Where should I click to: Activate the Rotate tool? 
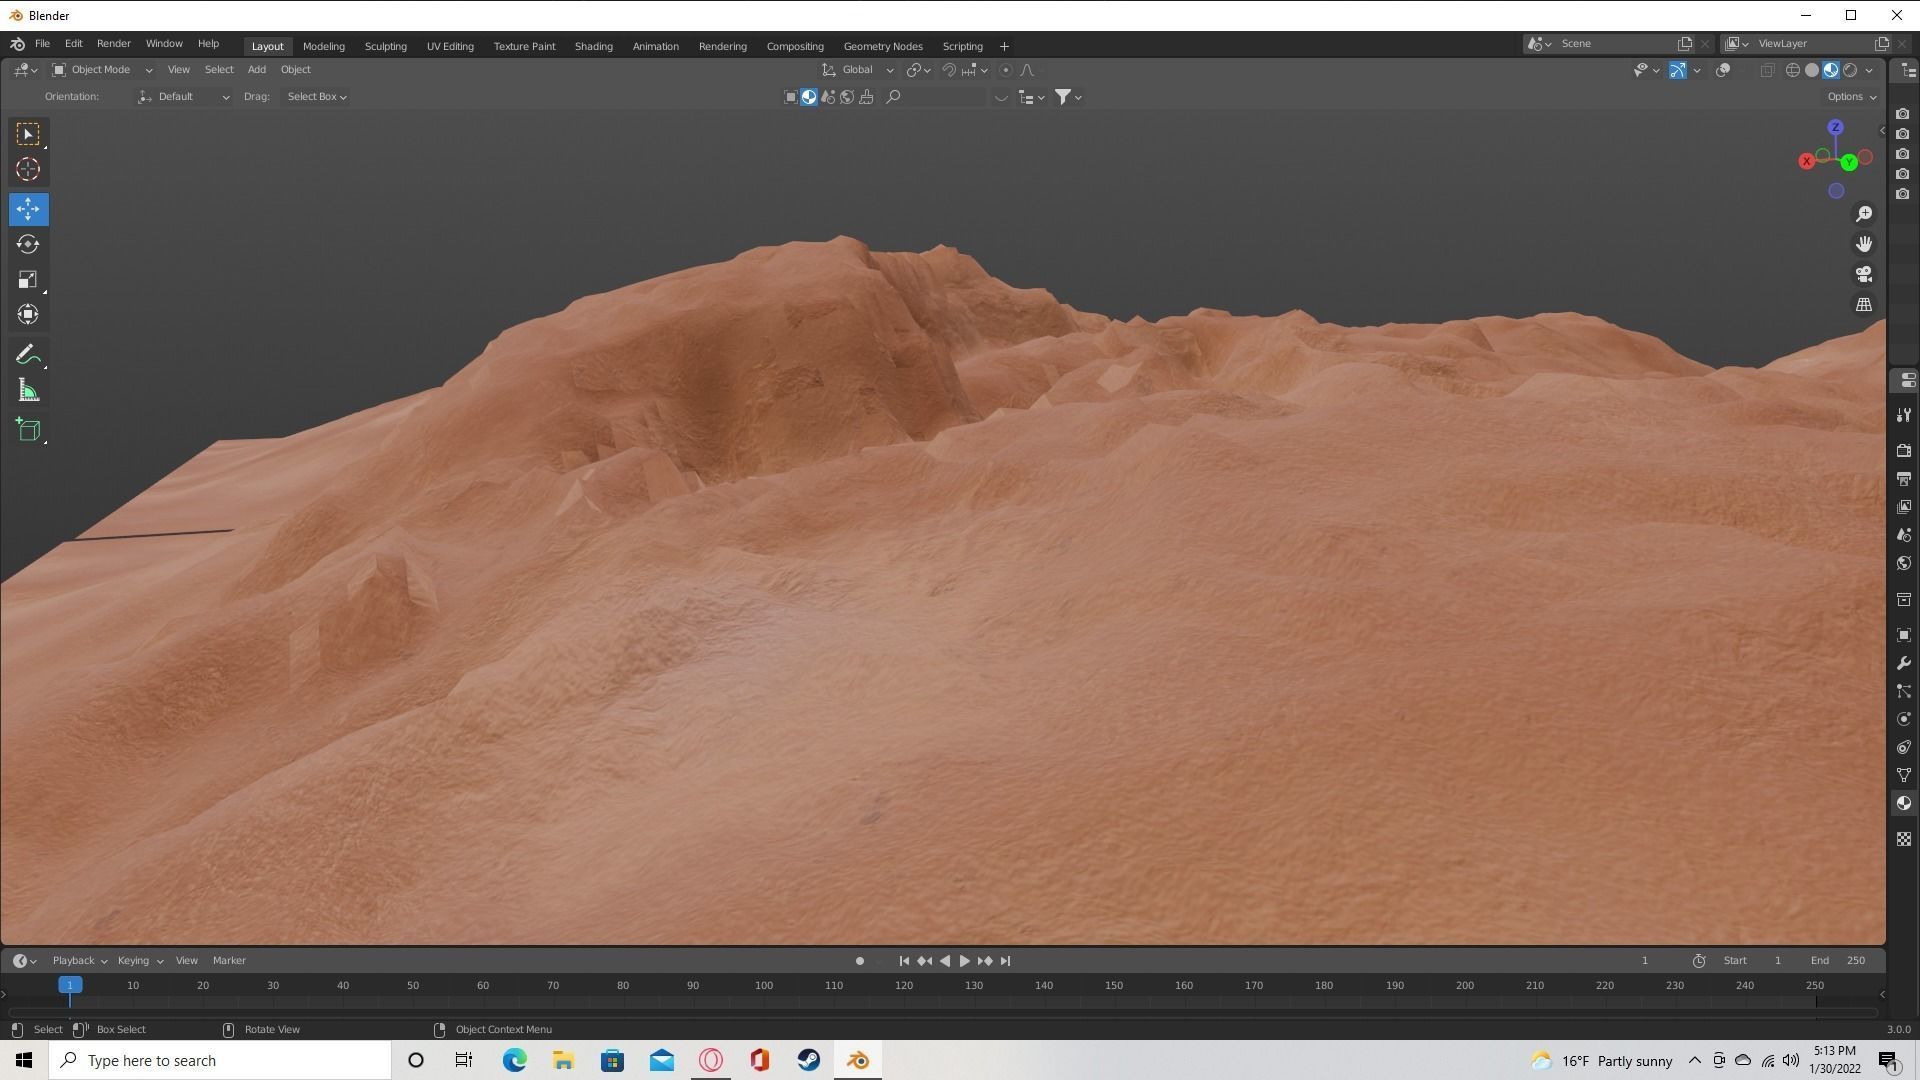point(28,244)
